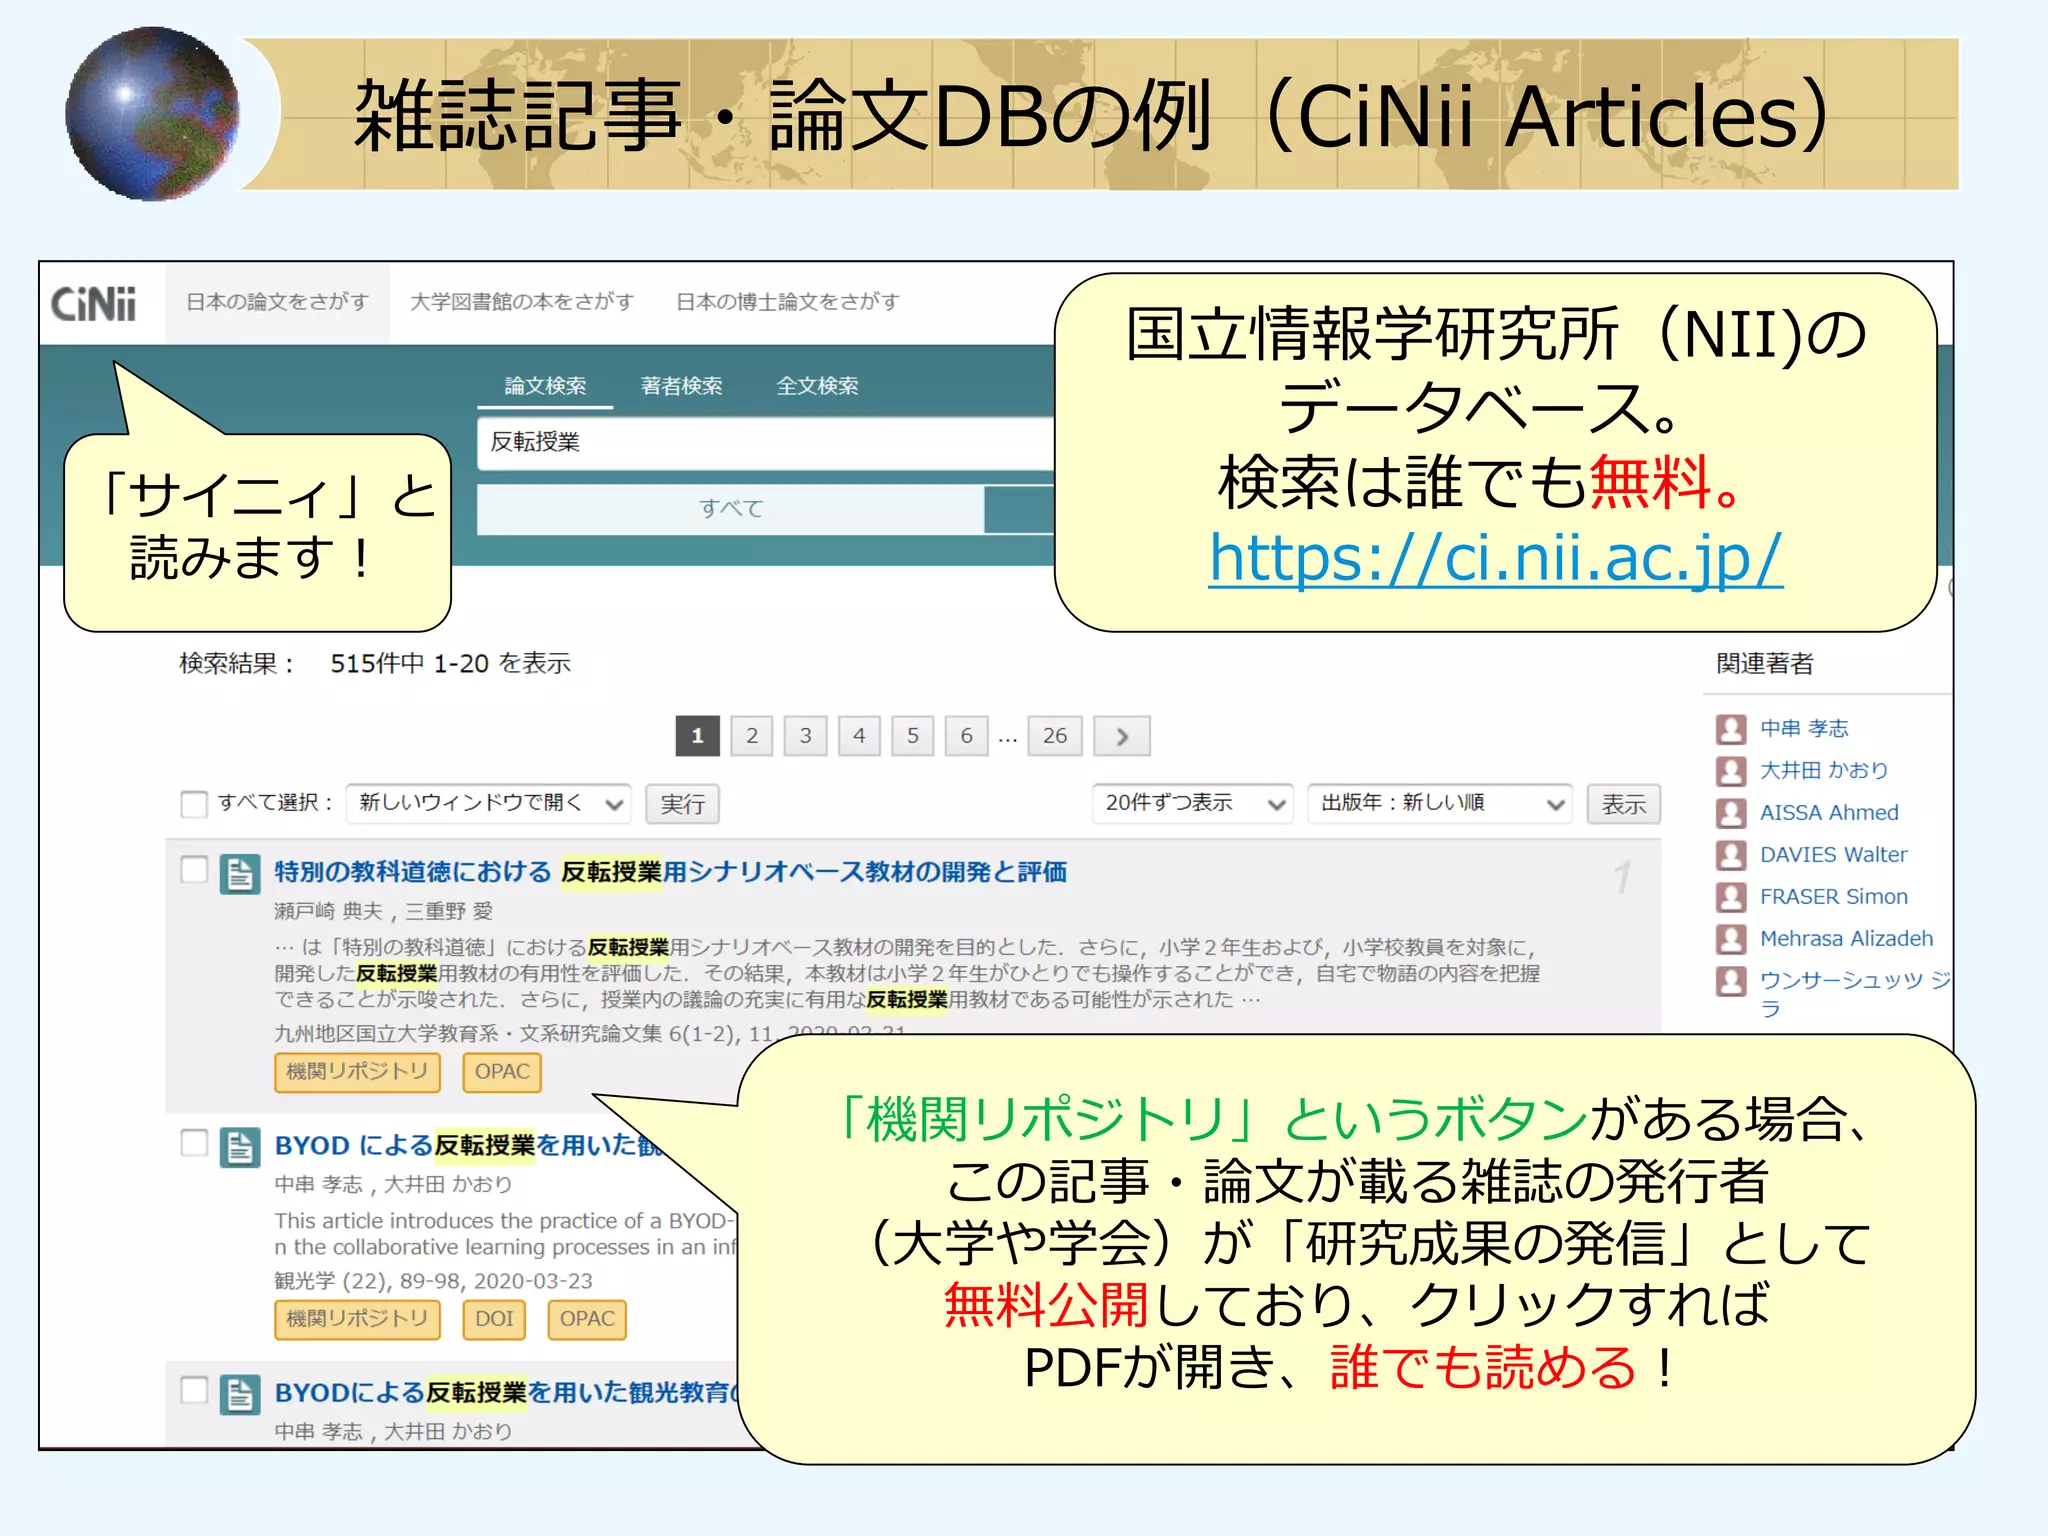2048x1536 pixels.
Task: Click 関連著者 heading
Action: pyautogui.click(x=1765, y=664)
